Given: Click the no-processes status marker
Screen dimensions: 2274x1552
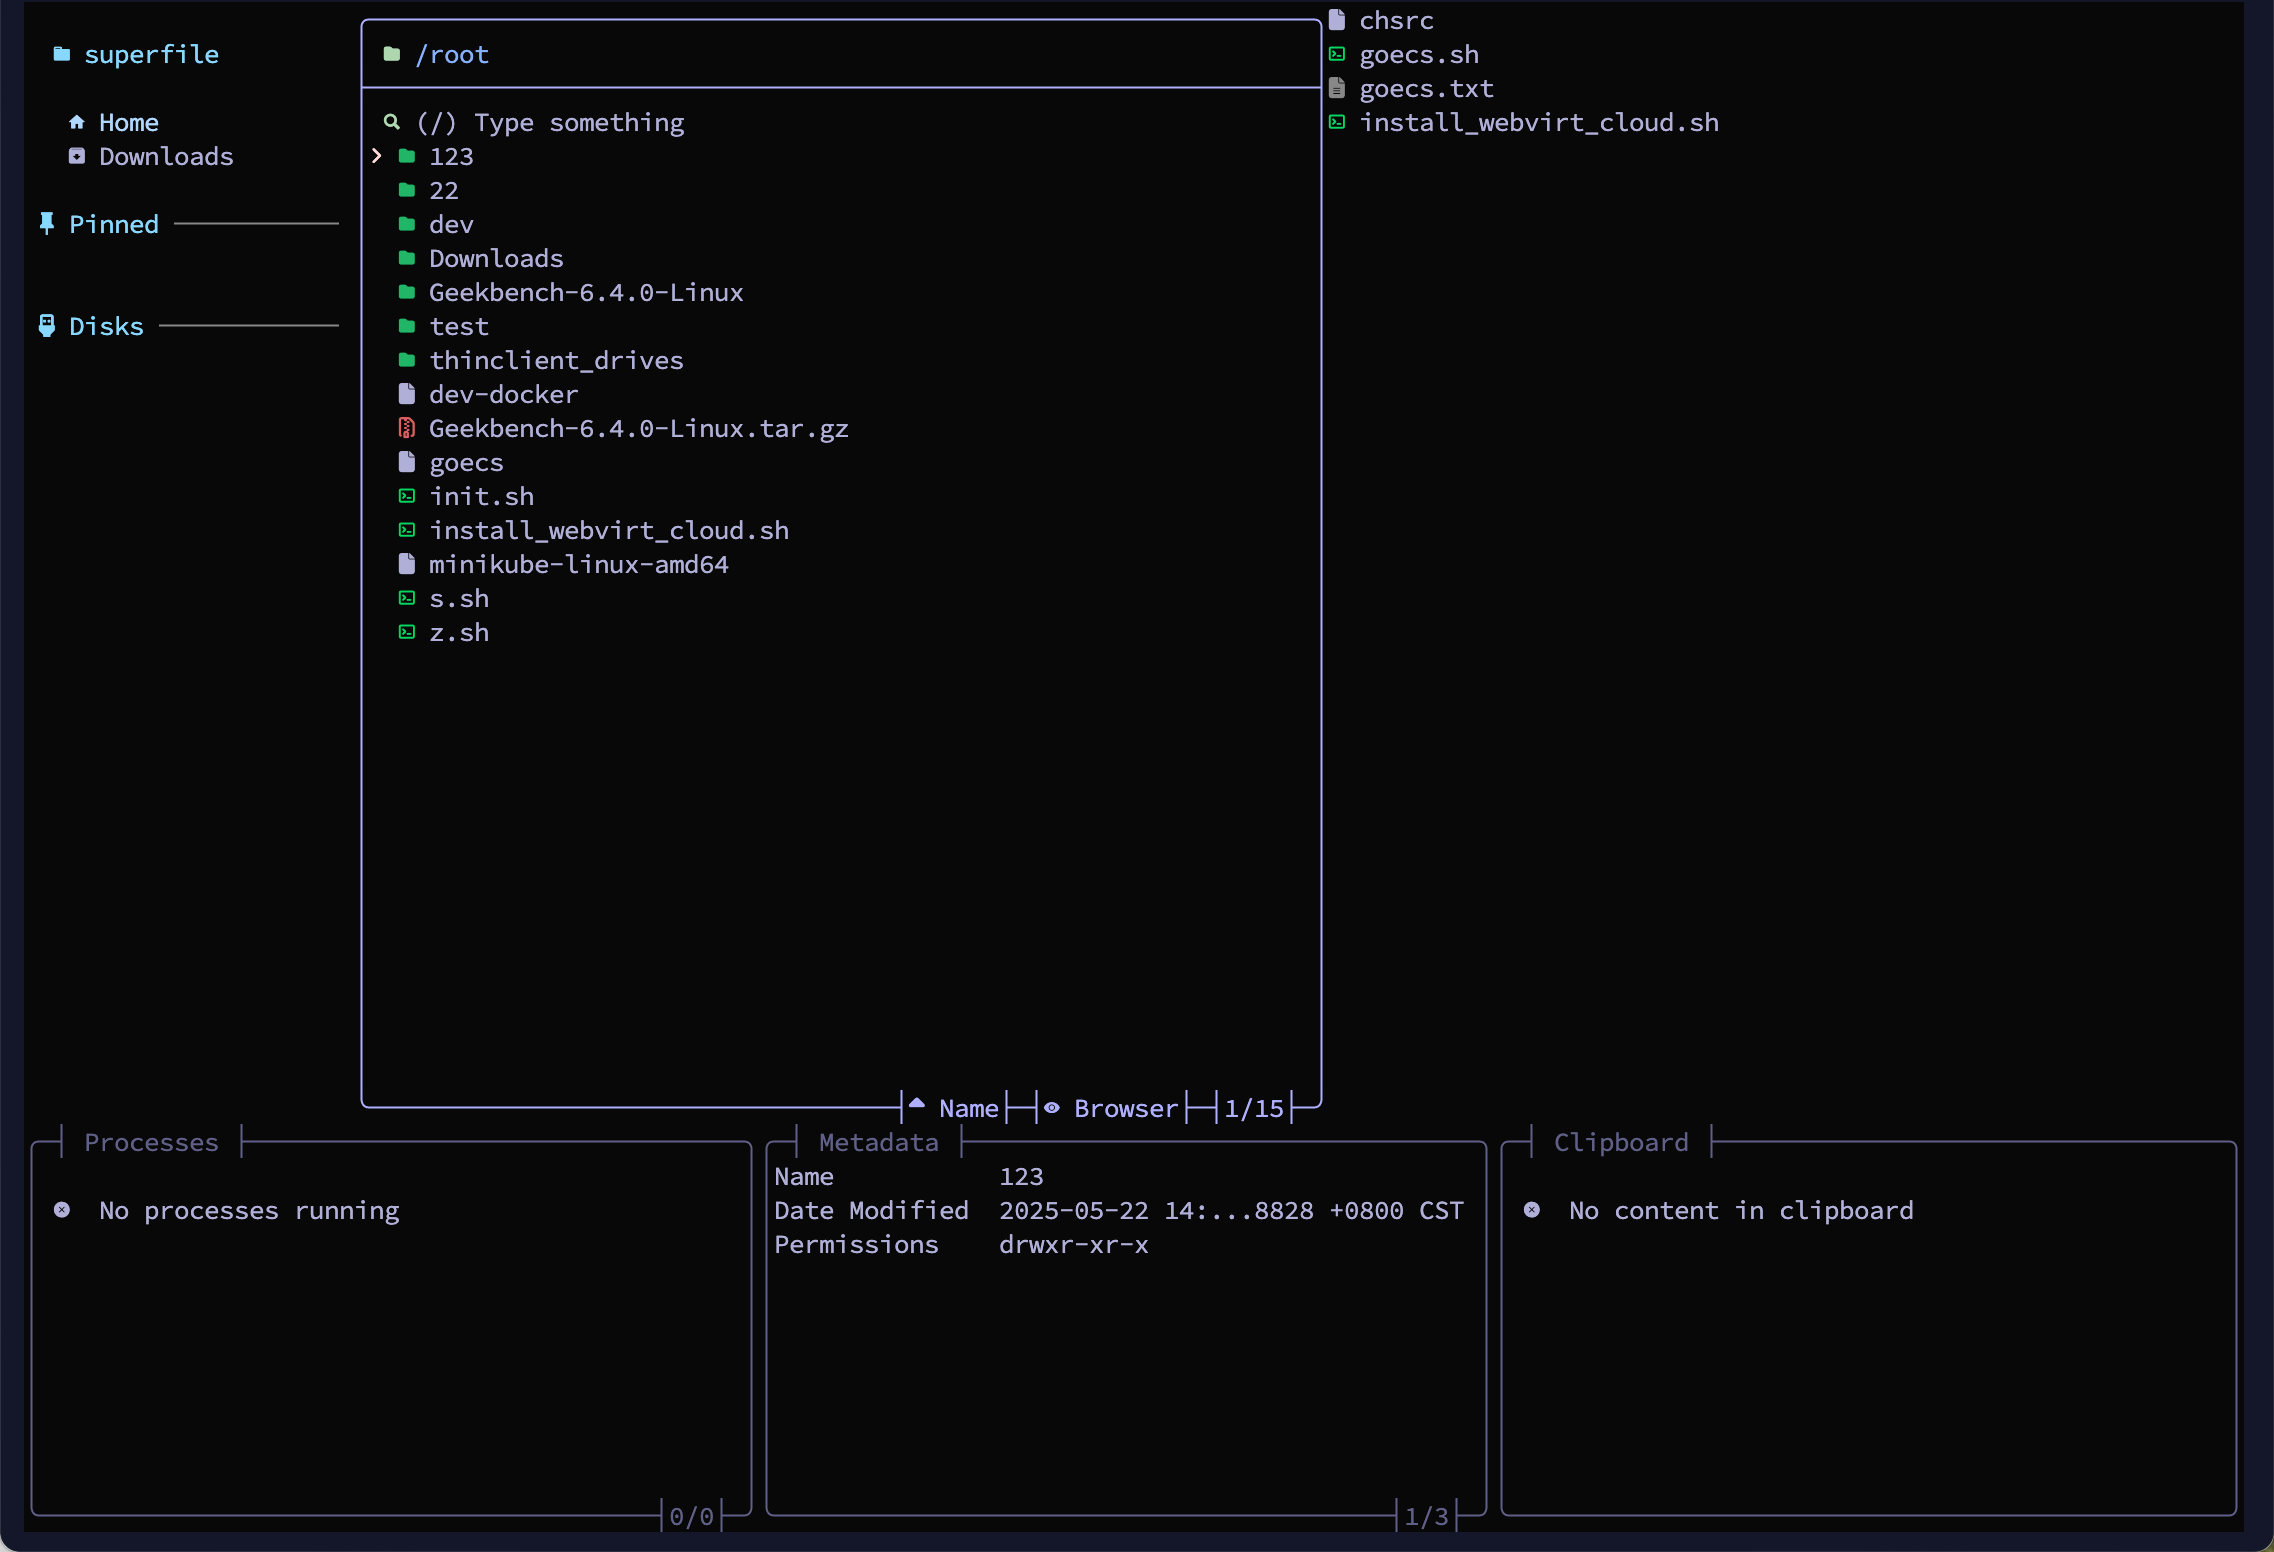Looking at the screenshot, I should [62, 1210].
